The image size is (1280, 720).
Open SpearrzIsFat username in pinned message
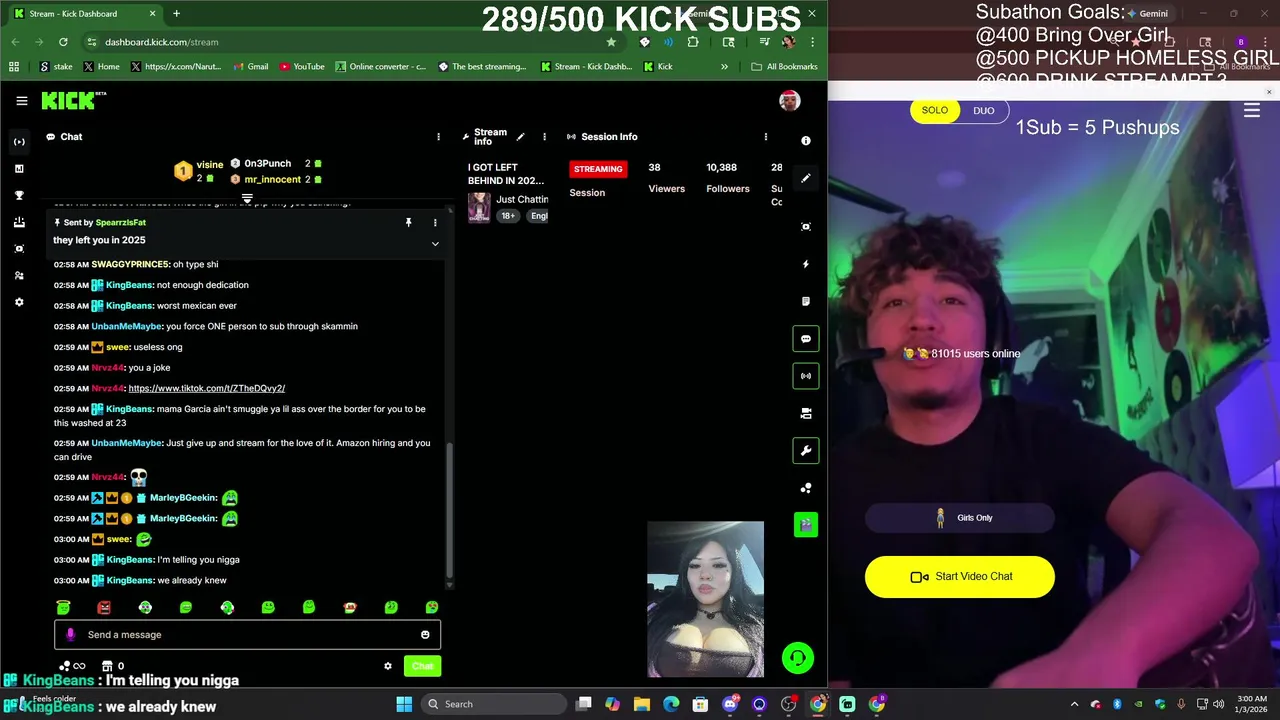point(121,222)
